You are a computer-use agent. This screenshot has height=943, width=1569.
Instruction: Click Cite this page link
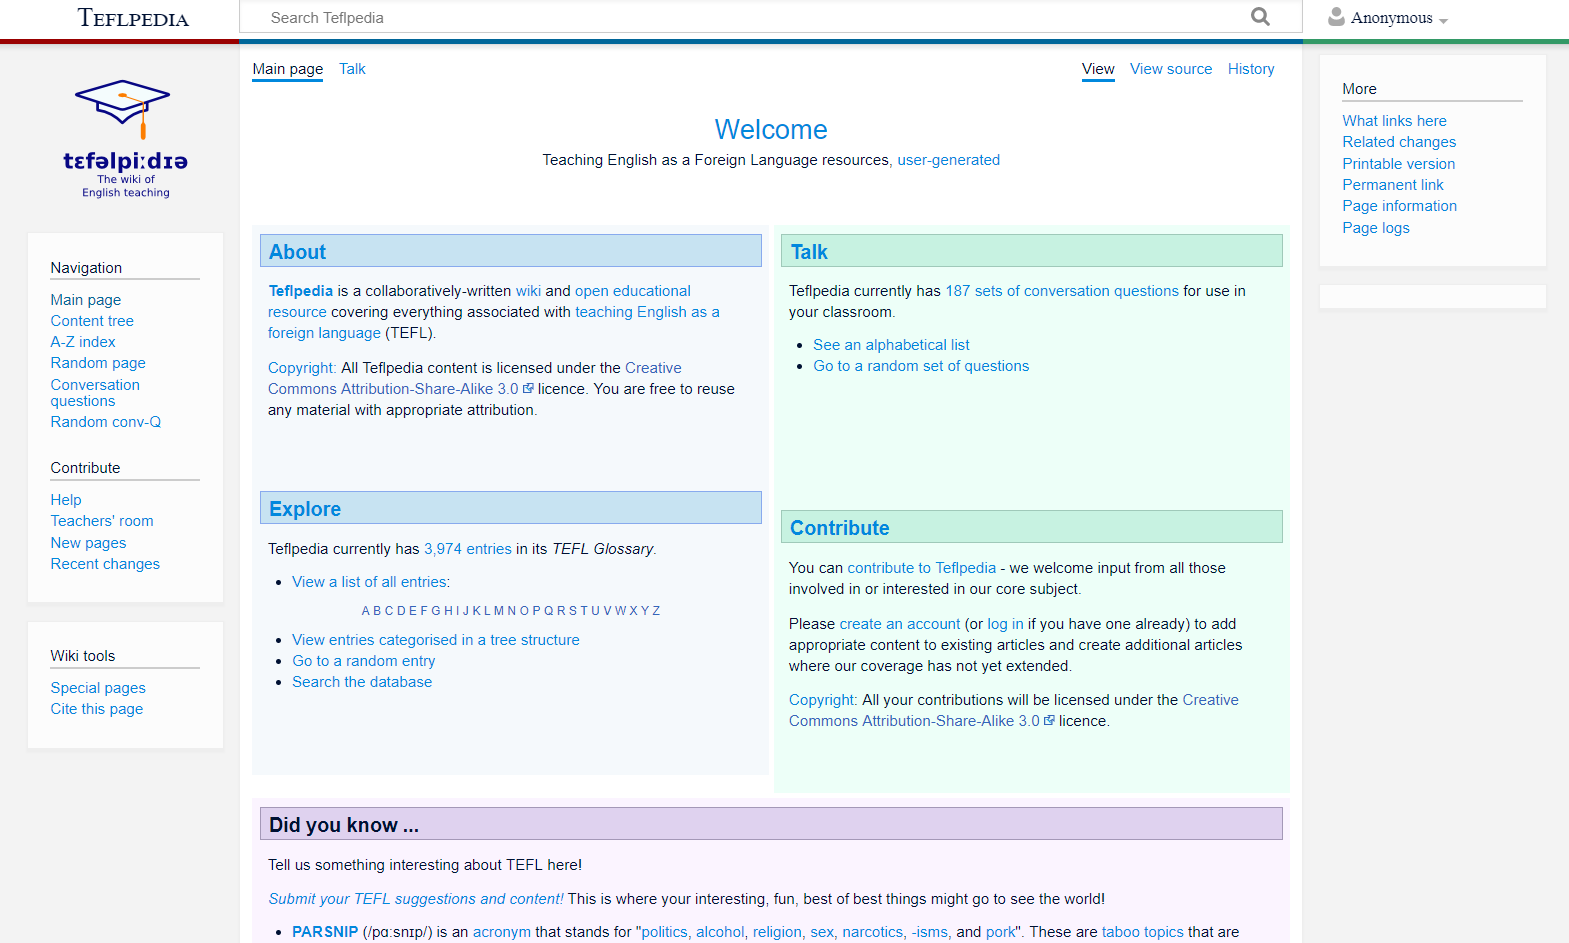click(x=97, y=709)
